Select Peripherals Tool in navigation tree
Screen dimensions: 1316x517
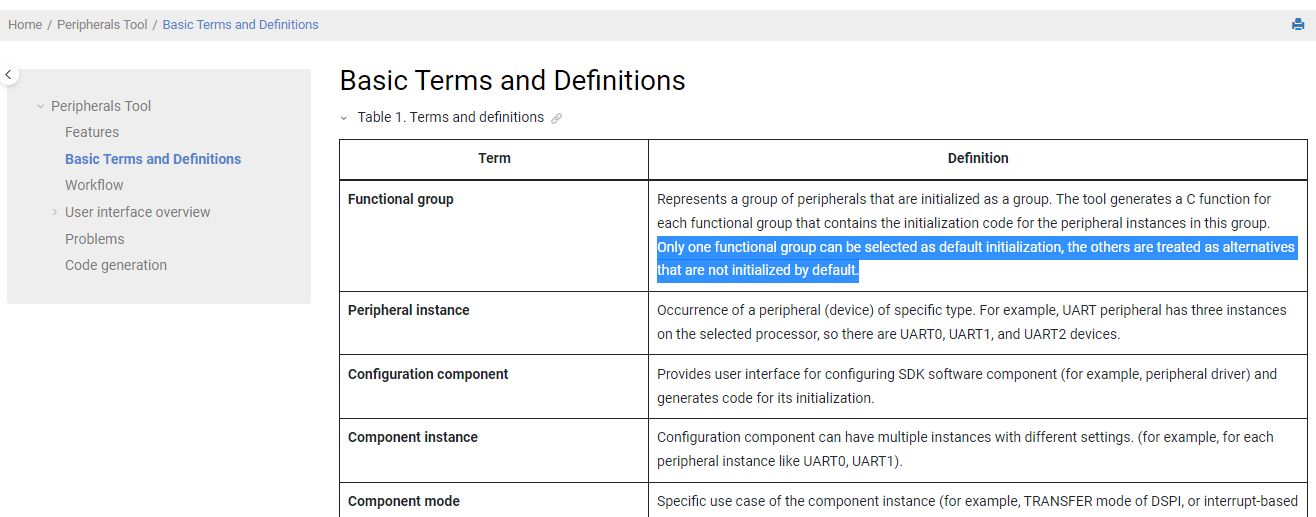(x=101, y=106)
